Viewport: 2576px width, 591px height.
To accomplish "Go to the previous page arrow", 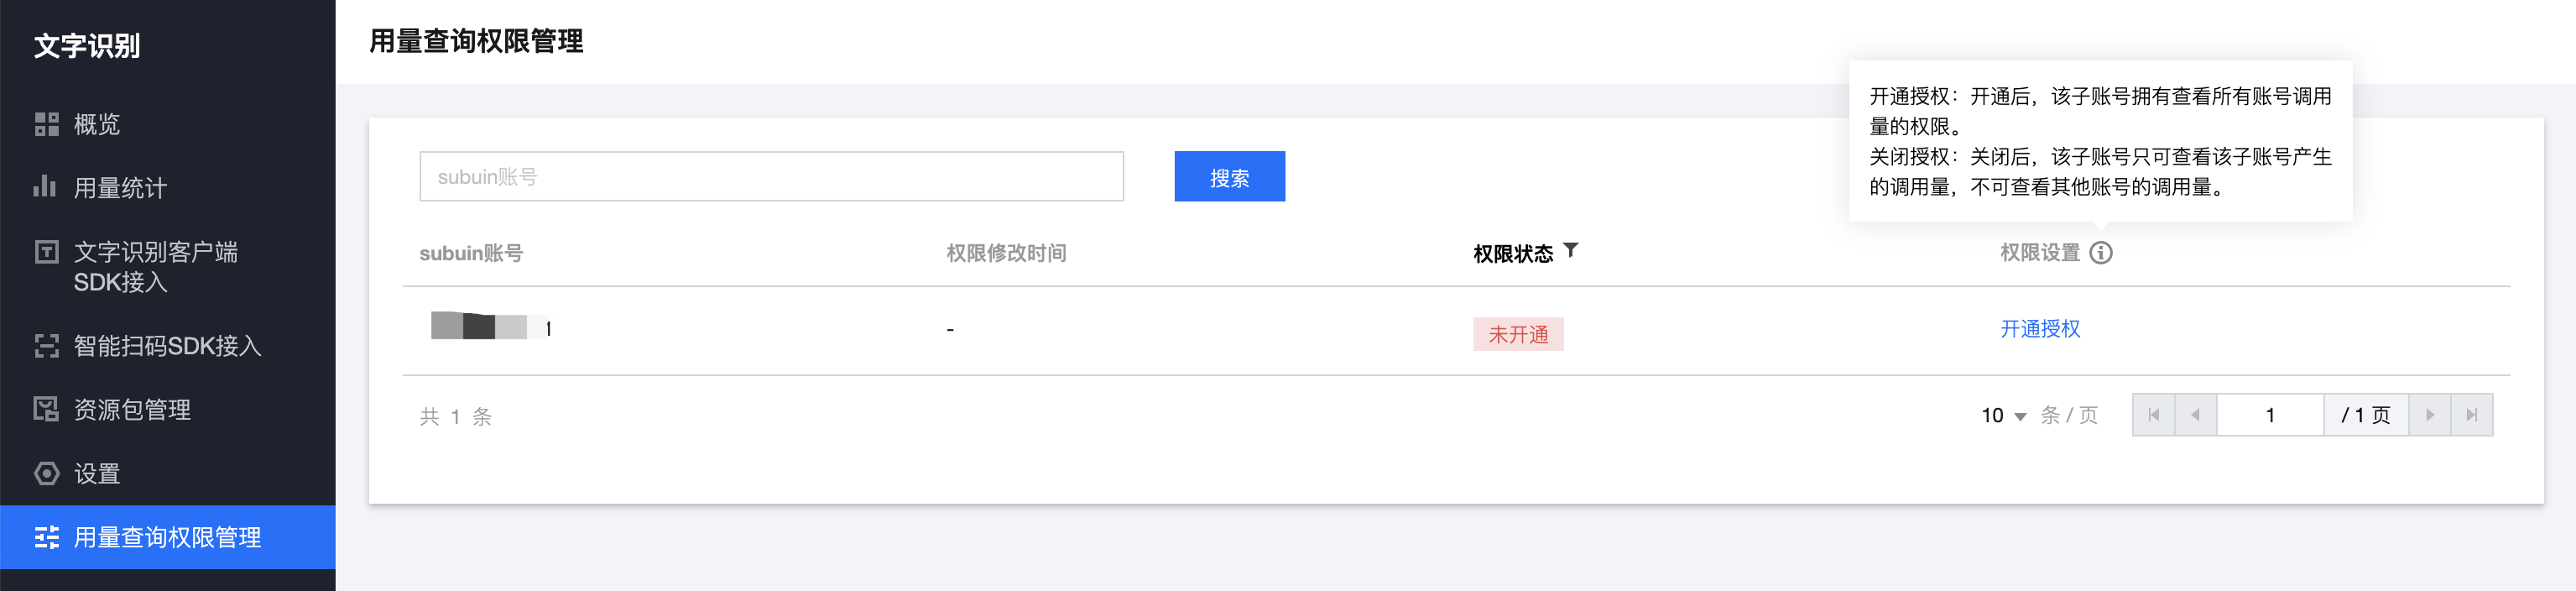I will (x=2196, y=415).
